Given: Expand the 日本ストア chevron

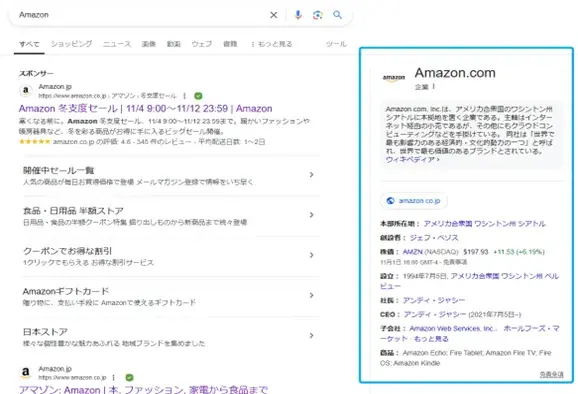Looking at the screenshot, I should [x=311, y=336].
